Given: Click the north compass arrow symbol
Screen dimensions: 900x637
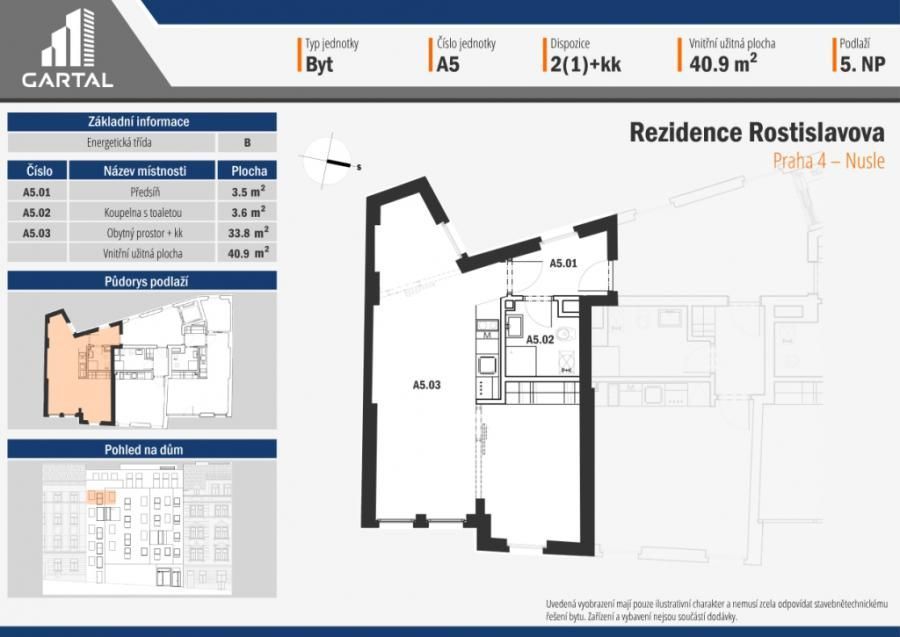Looking at the screenshot, I should coord(333,160).
